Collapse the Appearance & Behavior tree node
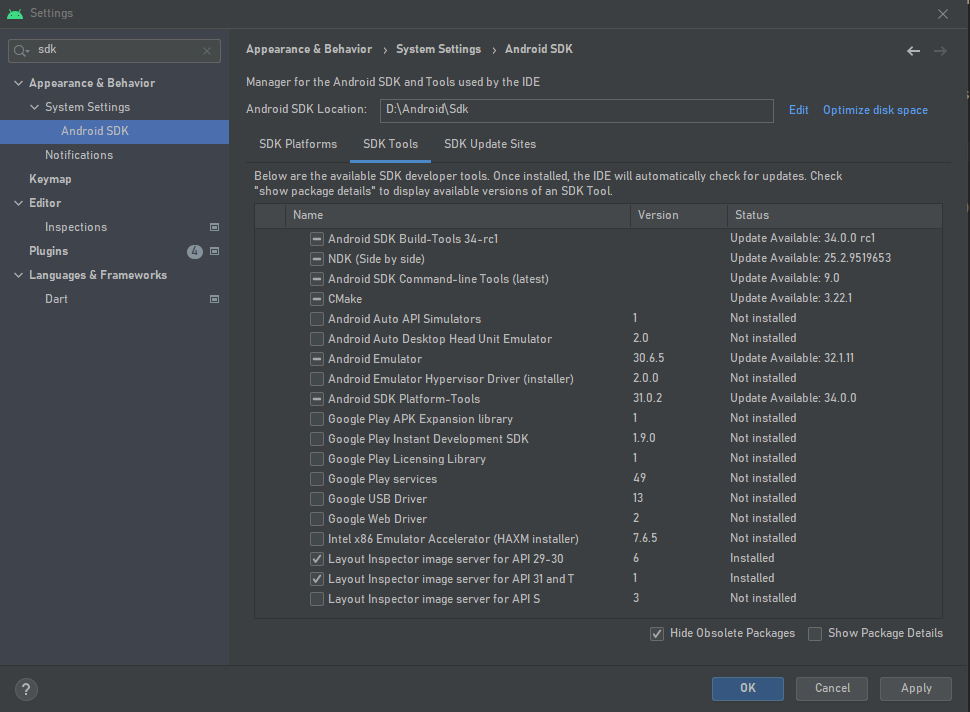The image size is (970, 712). click(19, 83)
